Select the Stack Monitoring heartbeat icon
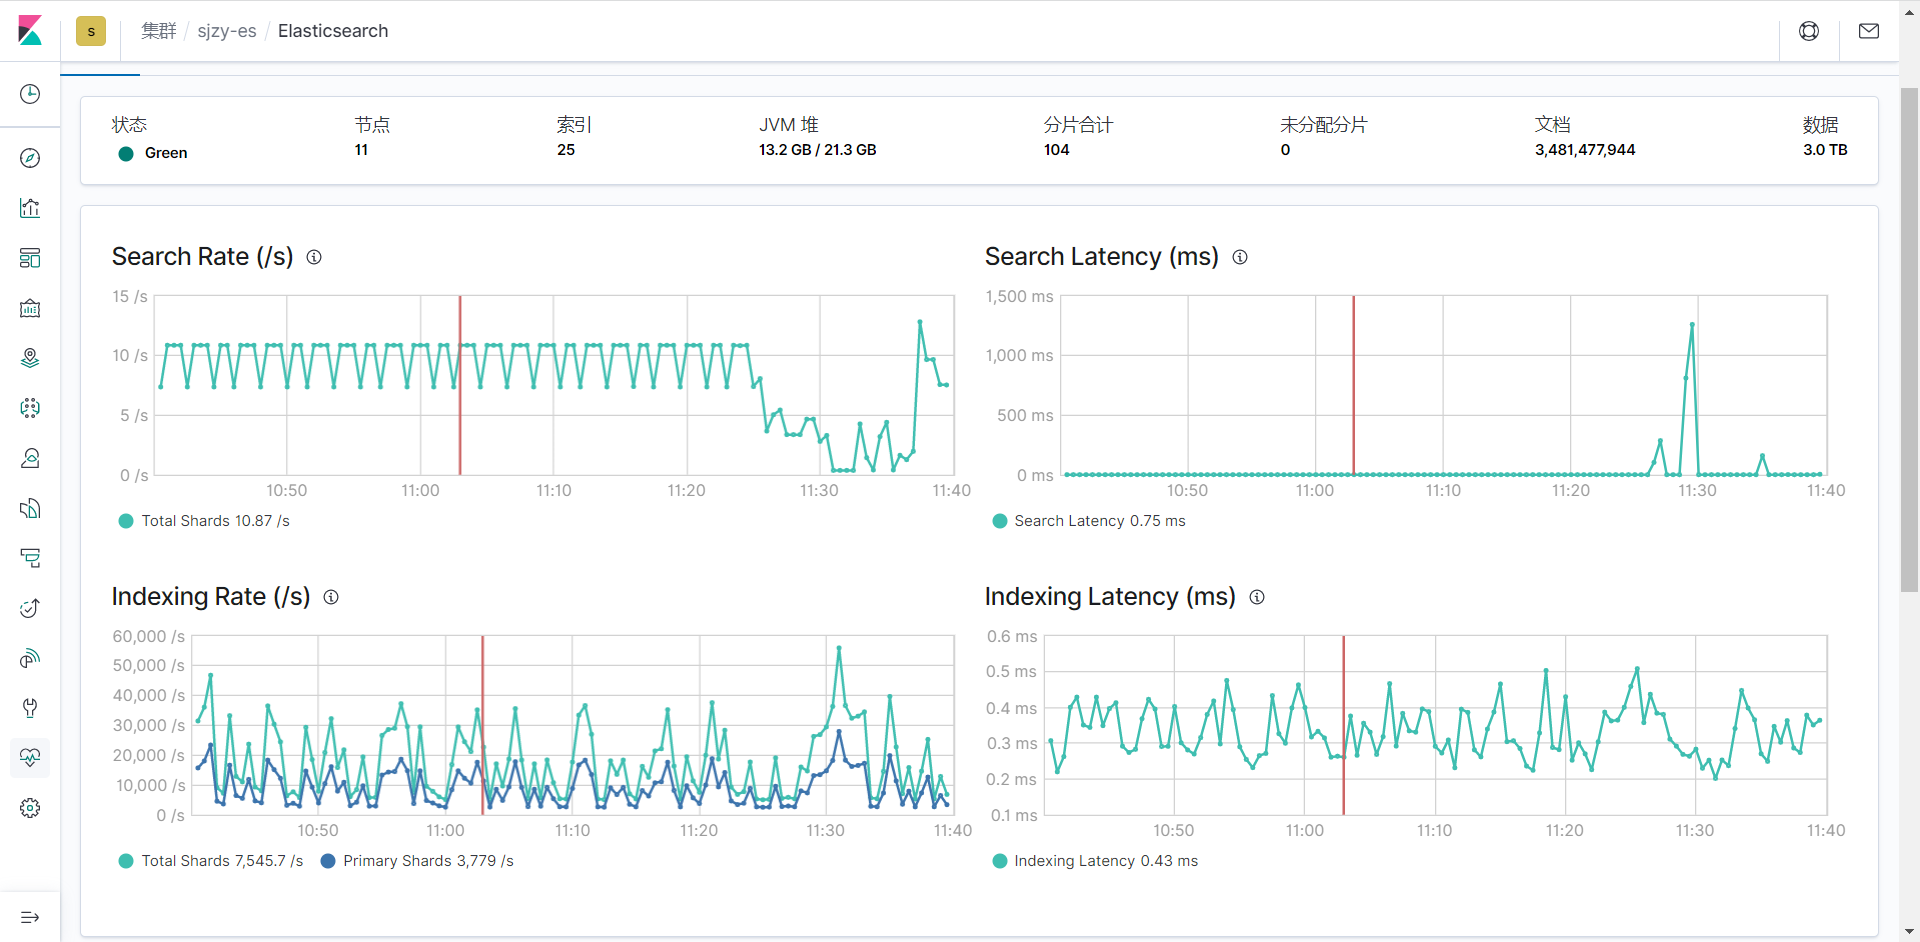1920x942 pixels. [30, 758]
